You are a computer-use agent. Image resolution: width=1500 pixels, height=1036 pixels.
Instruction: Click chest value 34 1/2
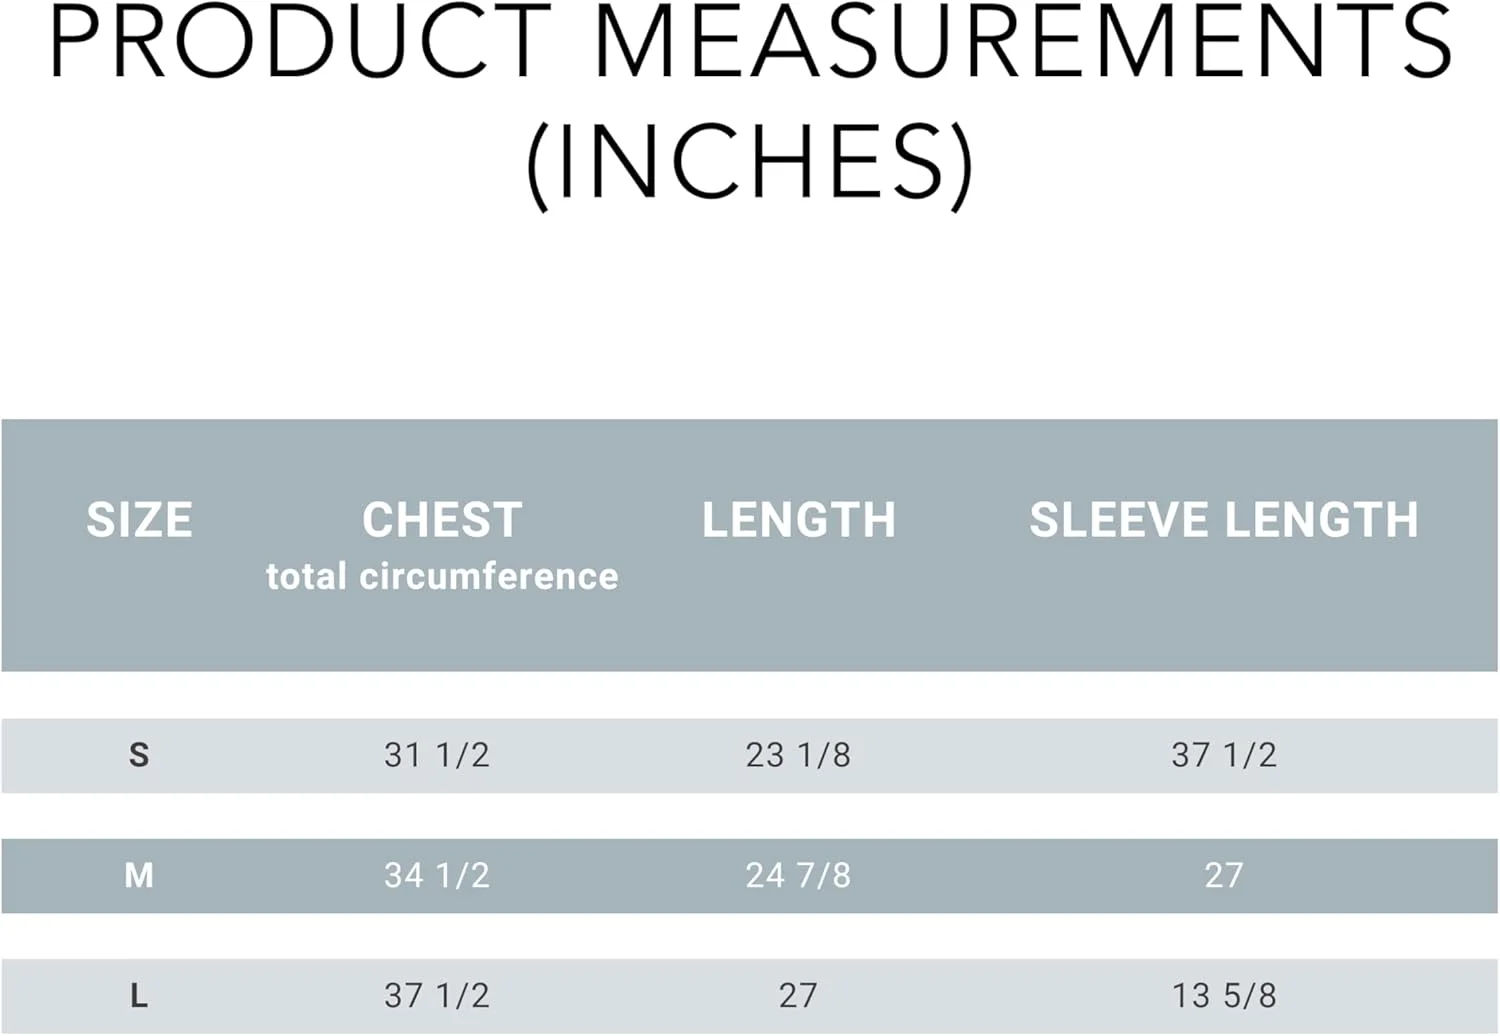coord(437,876)
